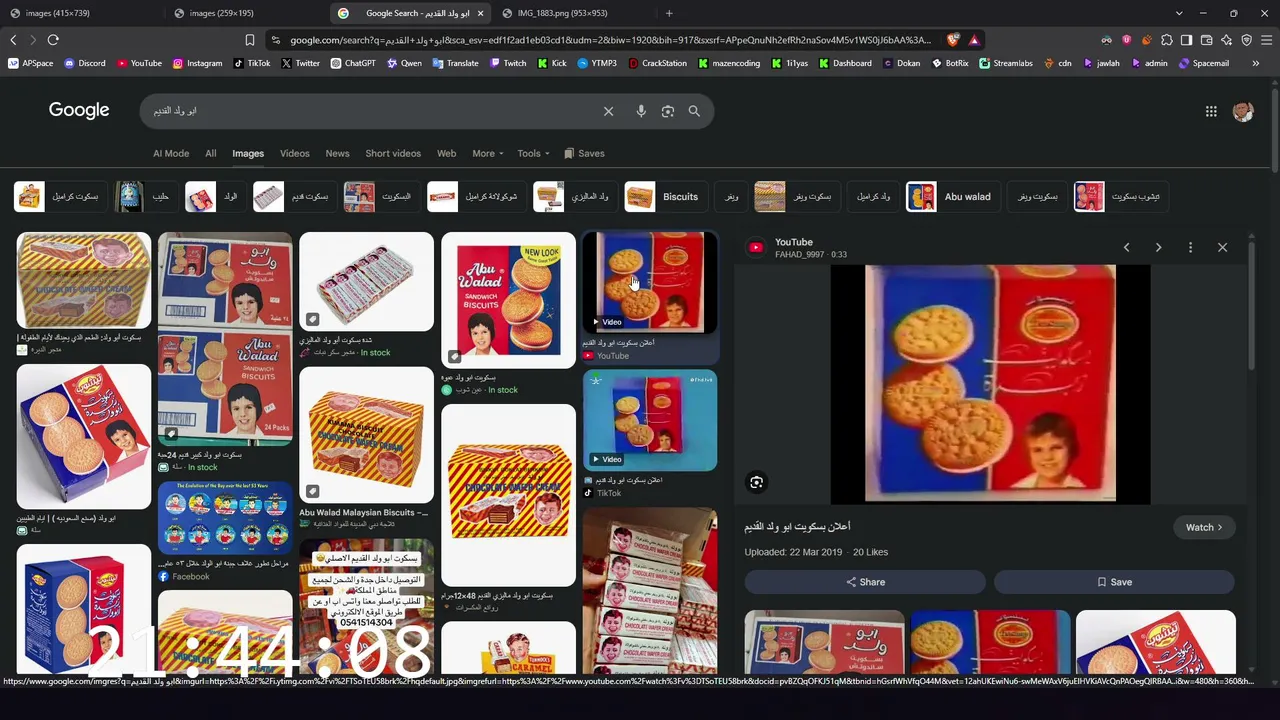This screenshot has width=1280, height=720.
Task: Clear the Google search box text
Action: [608, 111]
